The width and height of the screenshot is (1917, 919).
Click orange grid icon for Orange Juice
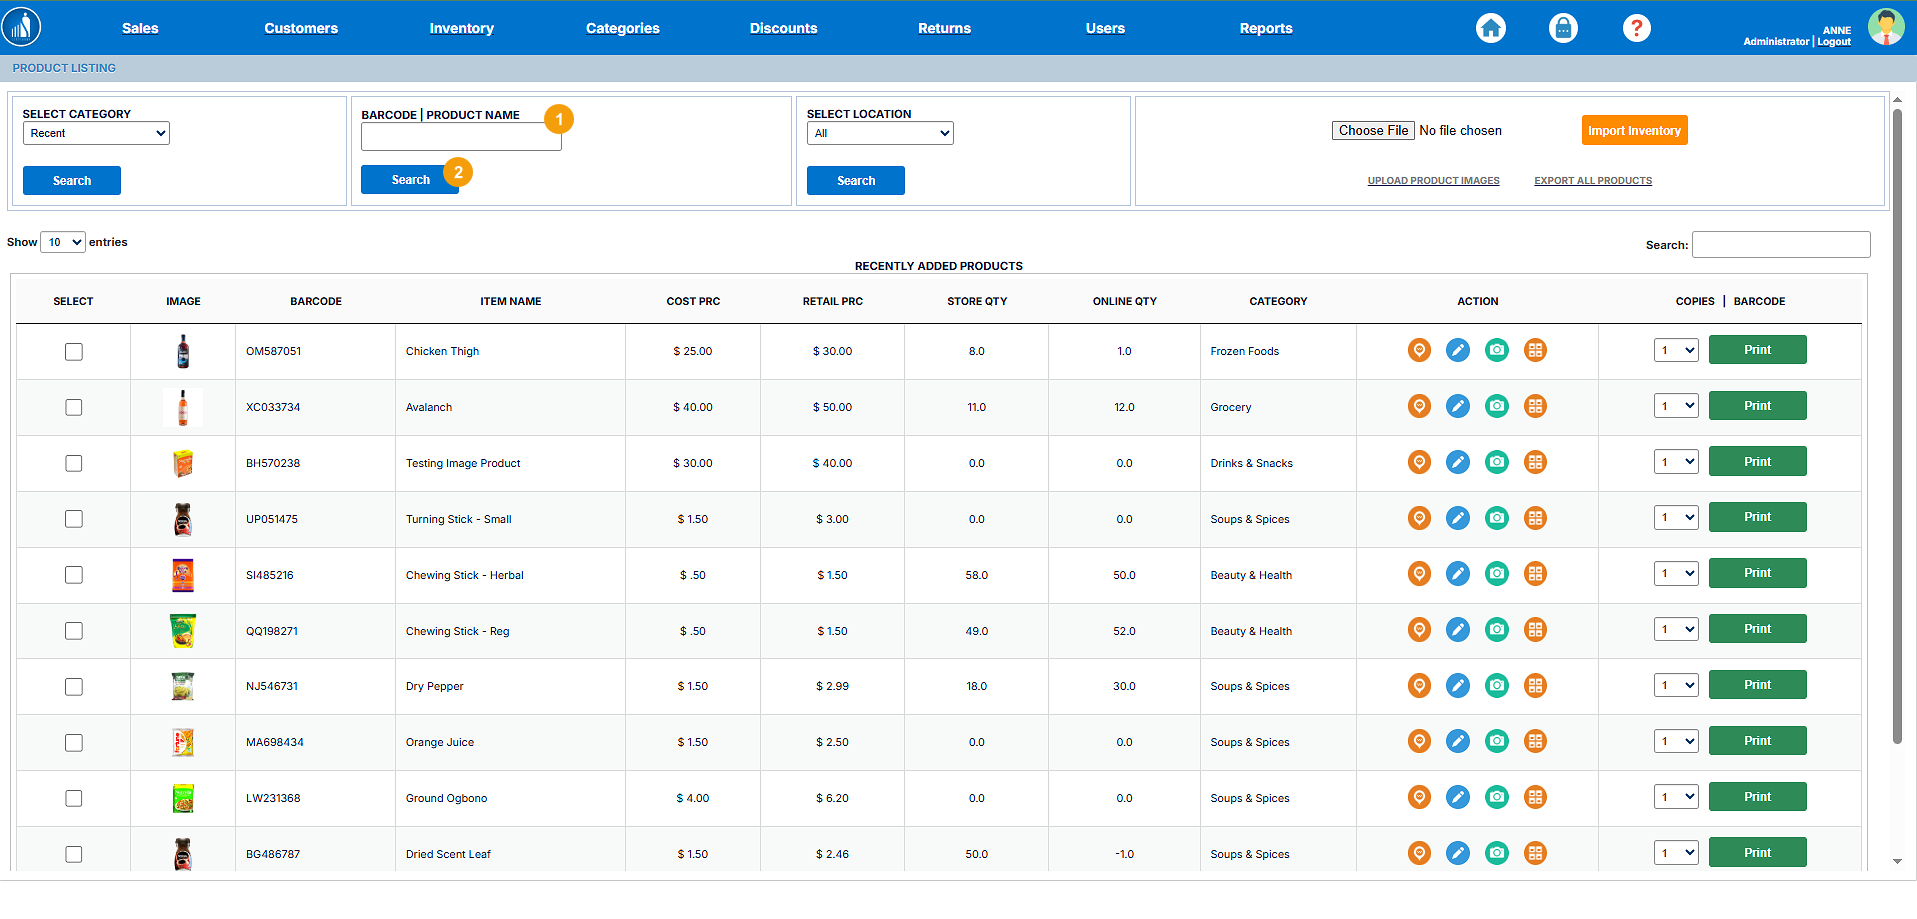pos(1535,742)
